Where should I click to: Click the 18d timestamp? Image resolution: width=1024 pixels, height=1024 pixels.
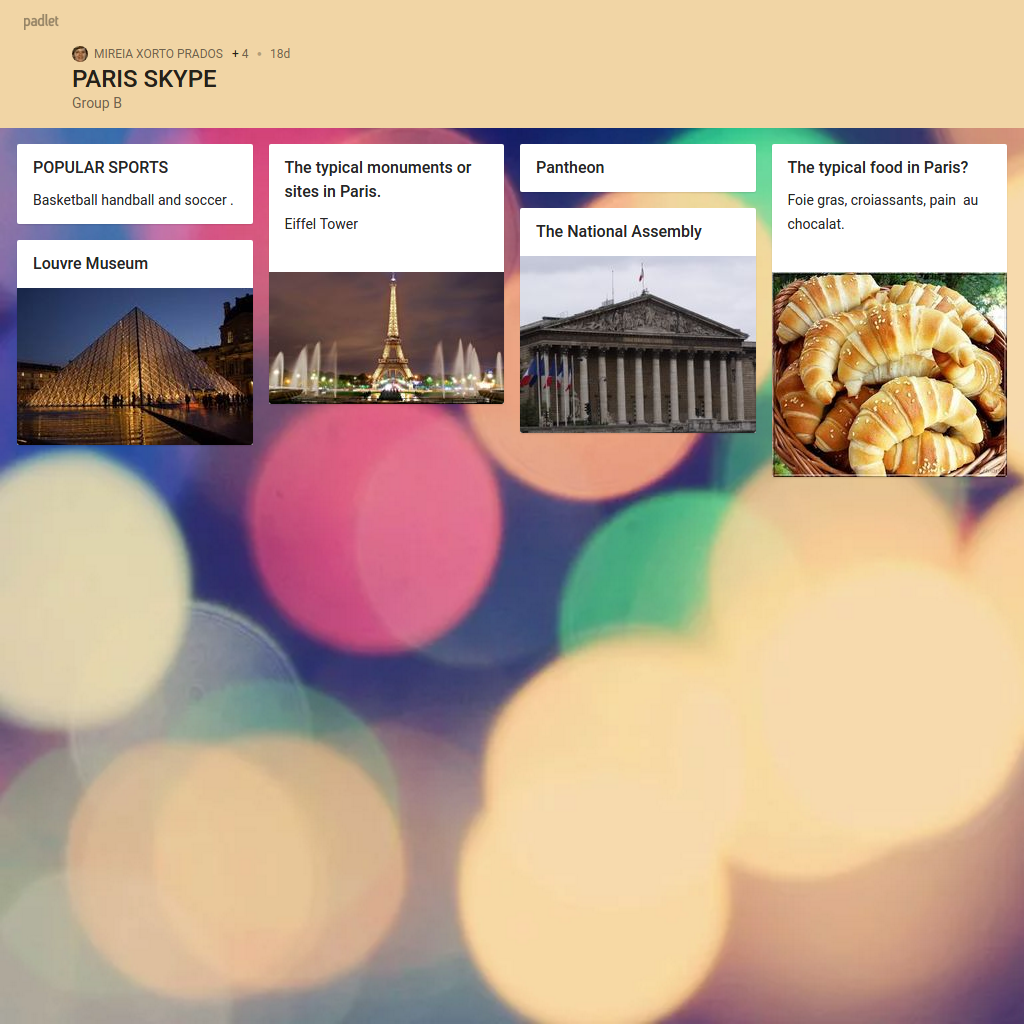click(x=280, y=54)
